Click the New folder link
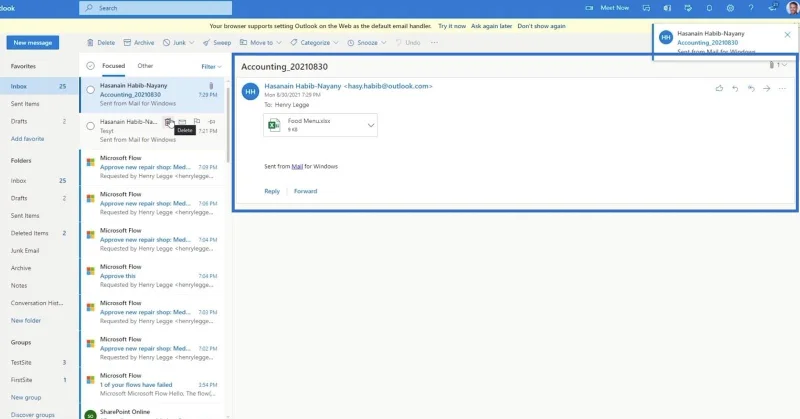Viewport: 800px width, 419px height. pos(26,321)
